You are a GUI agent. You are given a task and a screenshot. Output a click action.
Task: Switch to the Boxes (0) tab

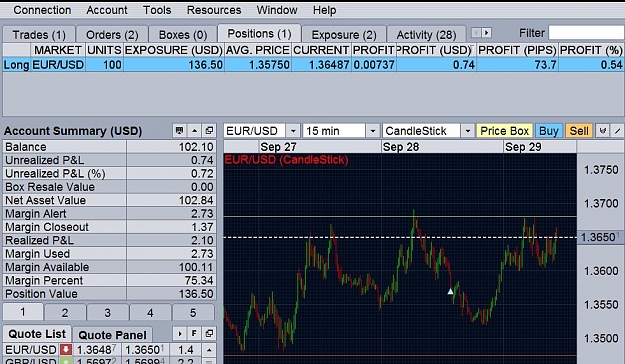click(x=183, y=35)
